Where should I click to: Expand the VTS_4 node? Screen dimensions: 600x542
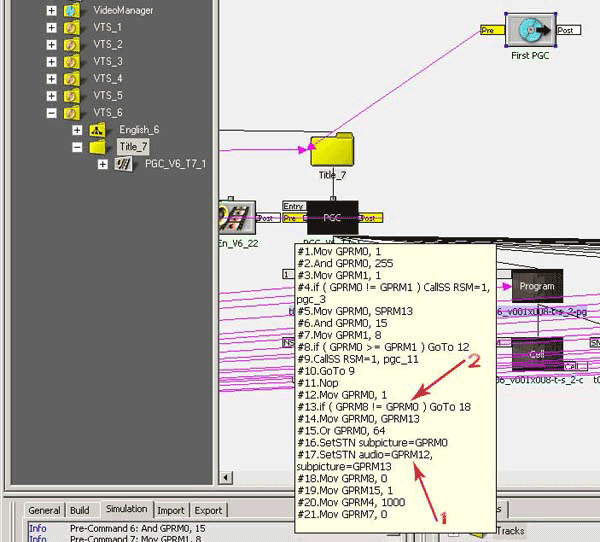pyautogui.click(x=51, y=78)
